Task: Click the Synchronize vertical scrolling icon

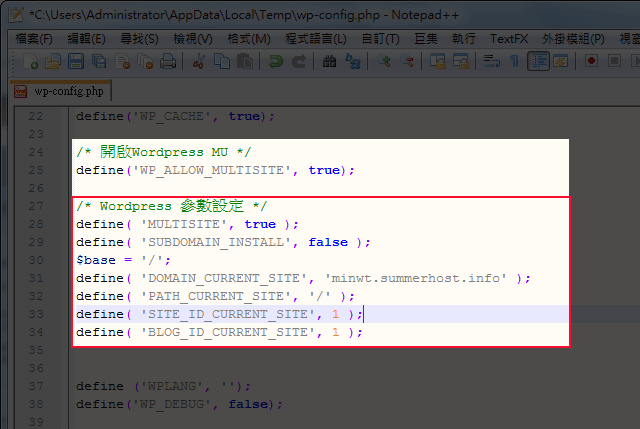Action: point(438,62)
